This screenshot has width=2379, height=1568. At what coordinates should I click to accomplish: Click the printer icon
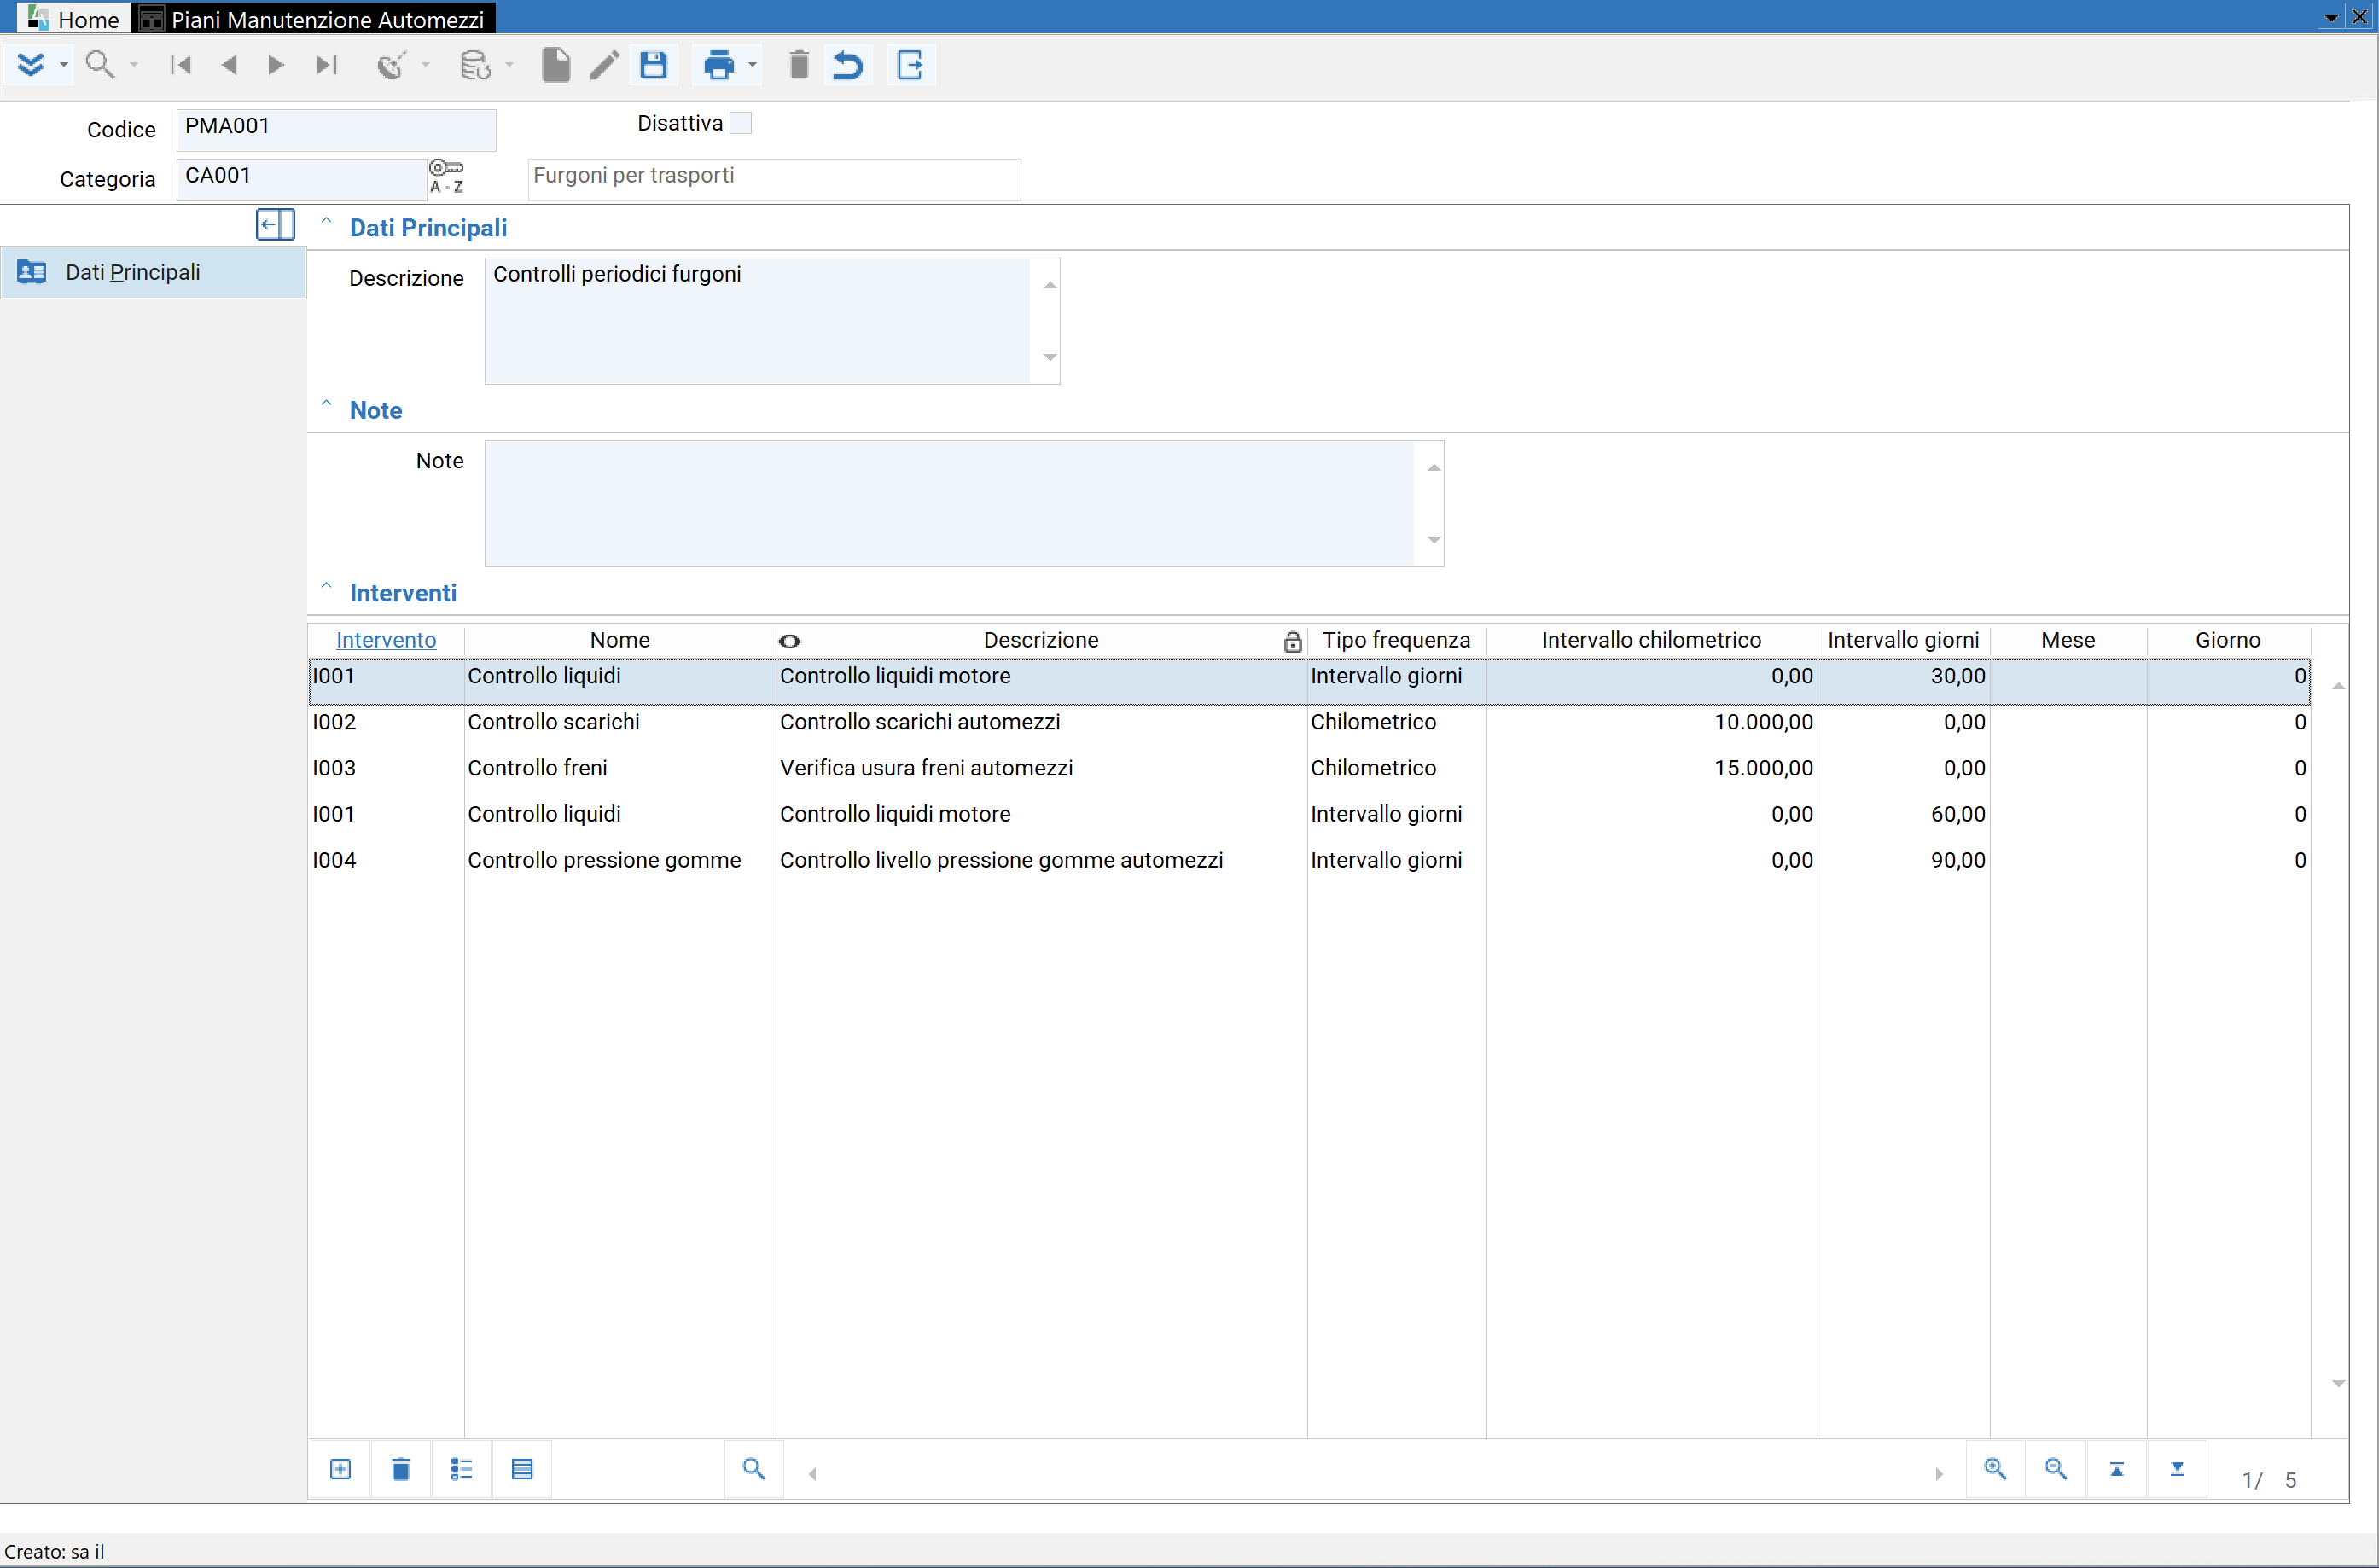(719, 65)
